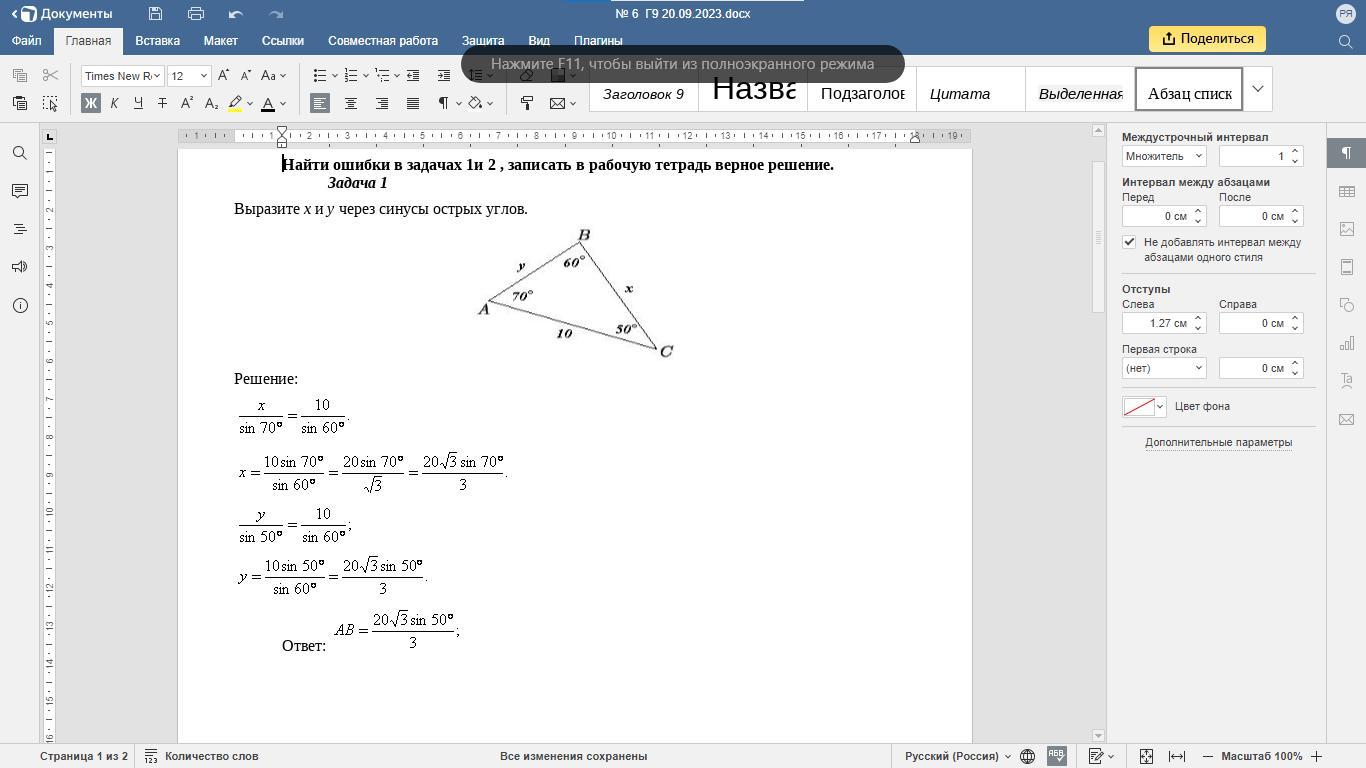Screen dimensions: 1366x768
Task: Switch to the Плагины tab
Action: [x=598, y=41]
